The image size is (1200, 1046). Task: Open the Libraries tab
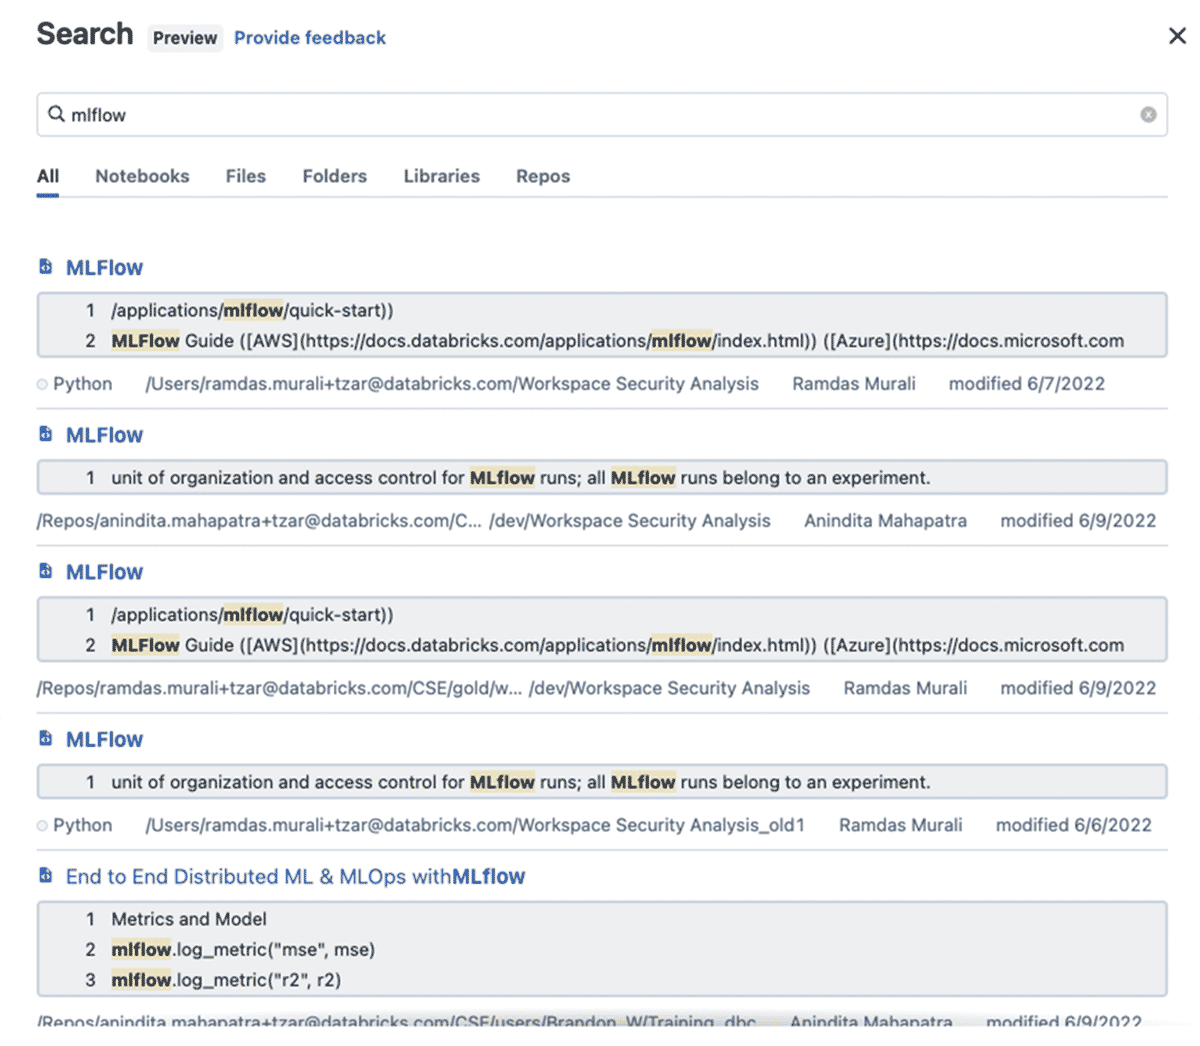pos(441,176)
